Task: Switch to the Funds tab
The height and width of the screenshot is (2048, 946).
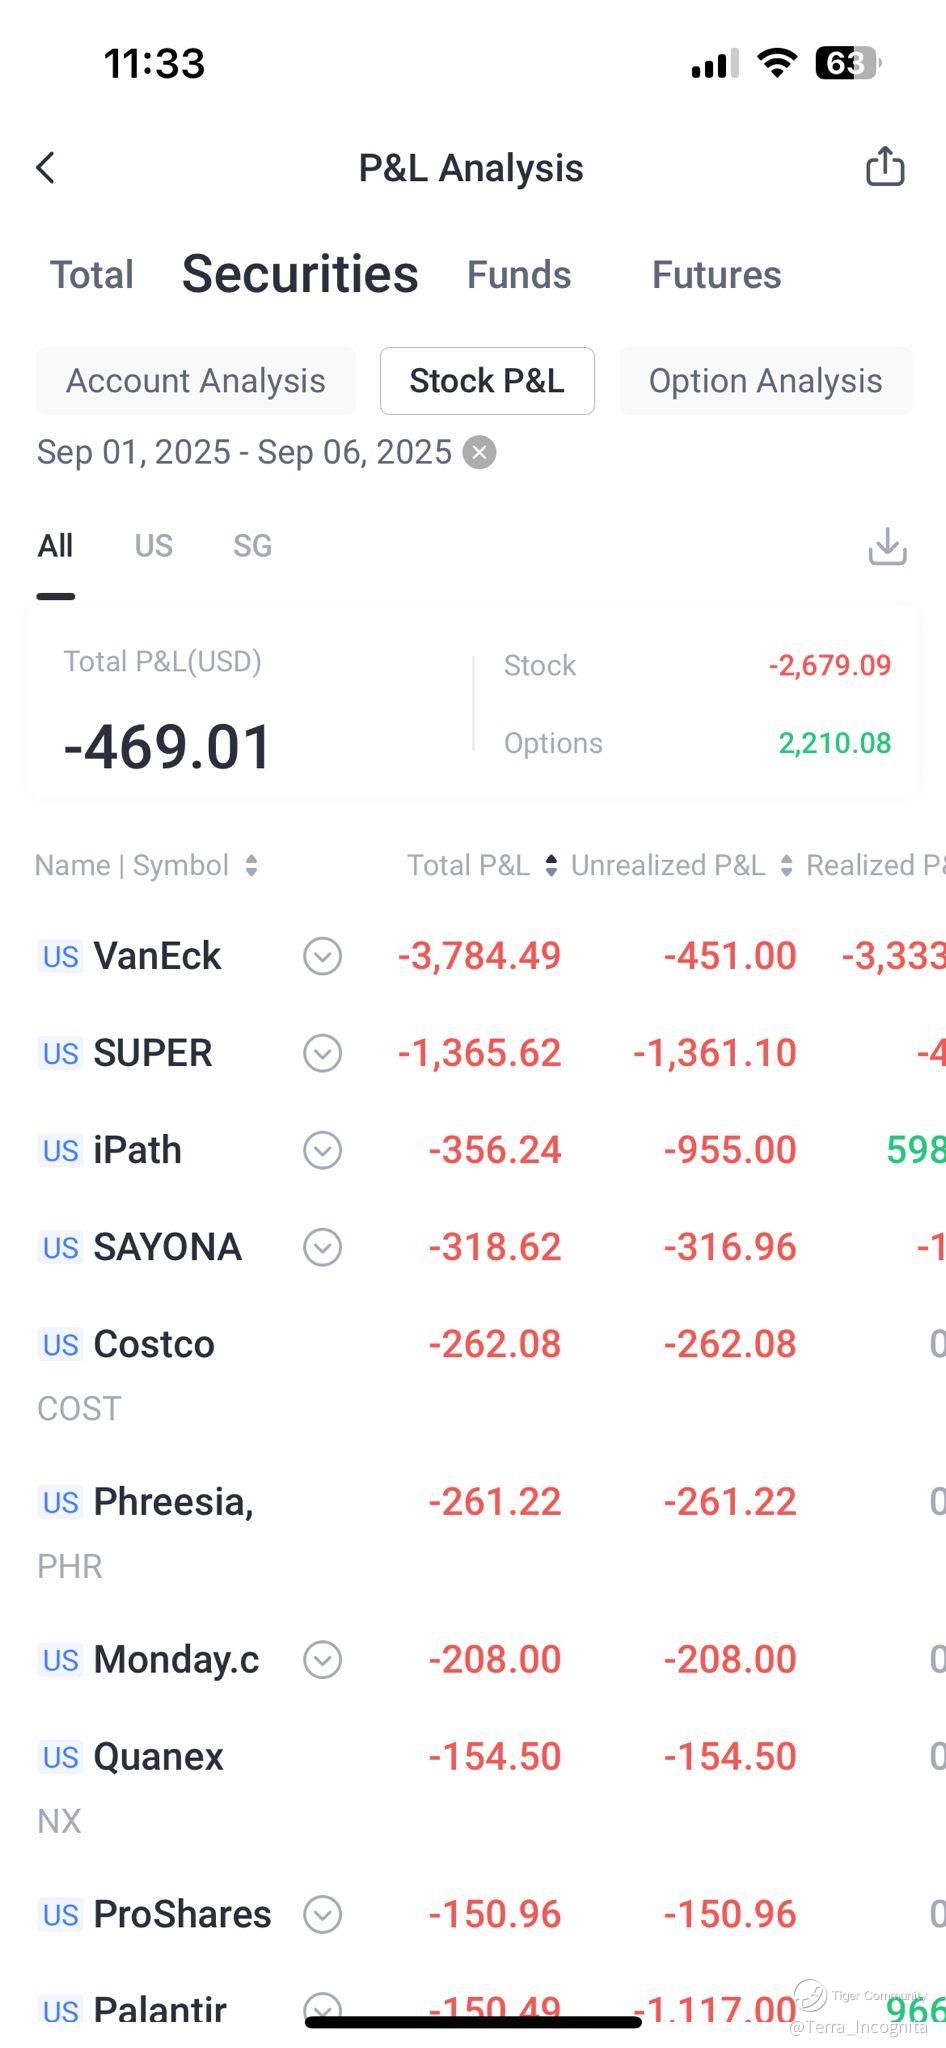Action: click(519, 275)
